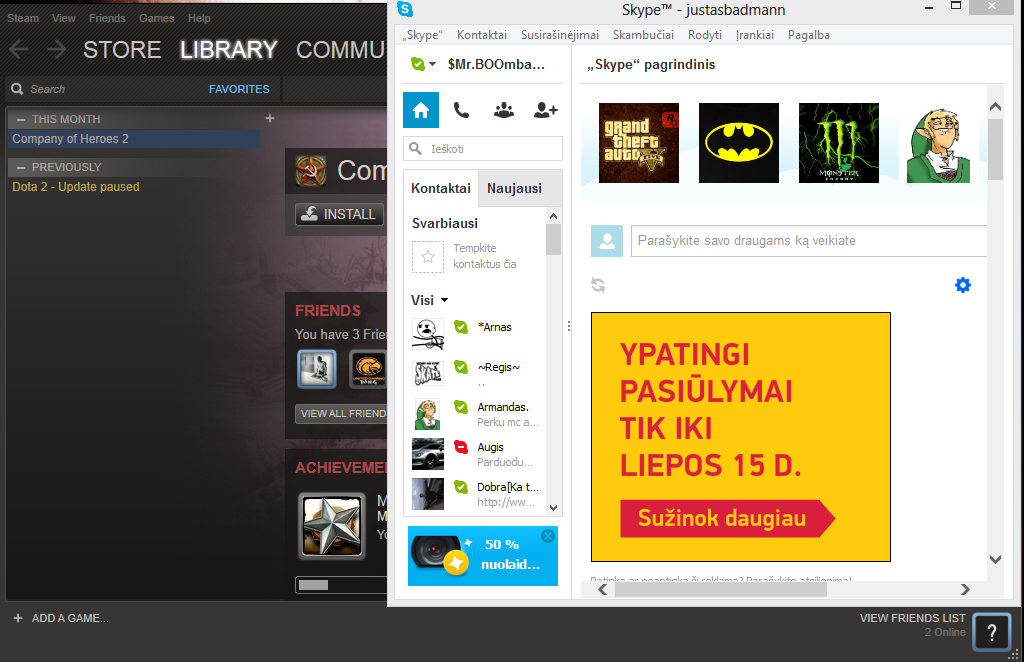
Task: Switch to the Naujausi tab
Action: pos(520,189)
